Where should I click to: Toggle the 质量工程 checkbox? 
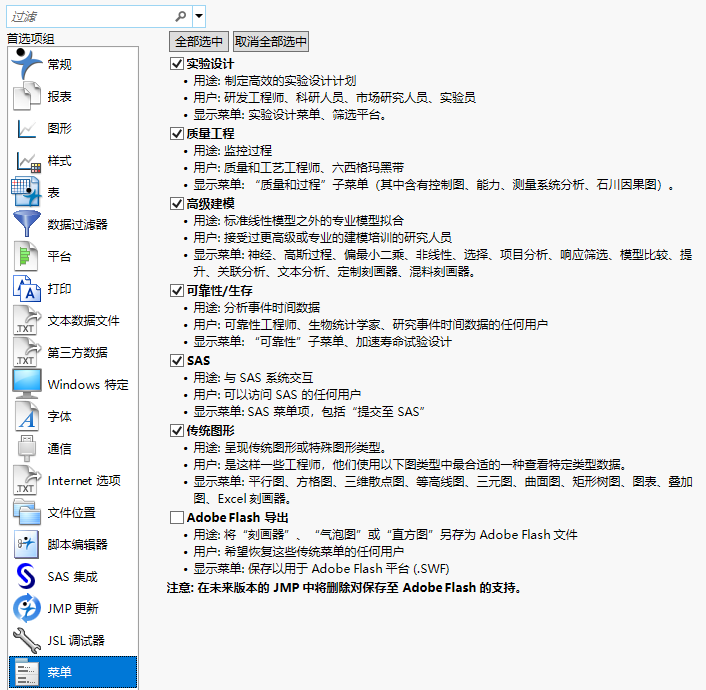coord(176,133)
